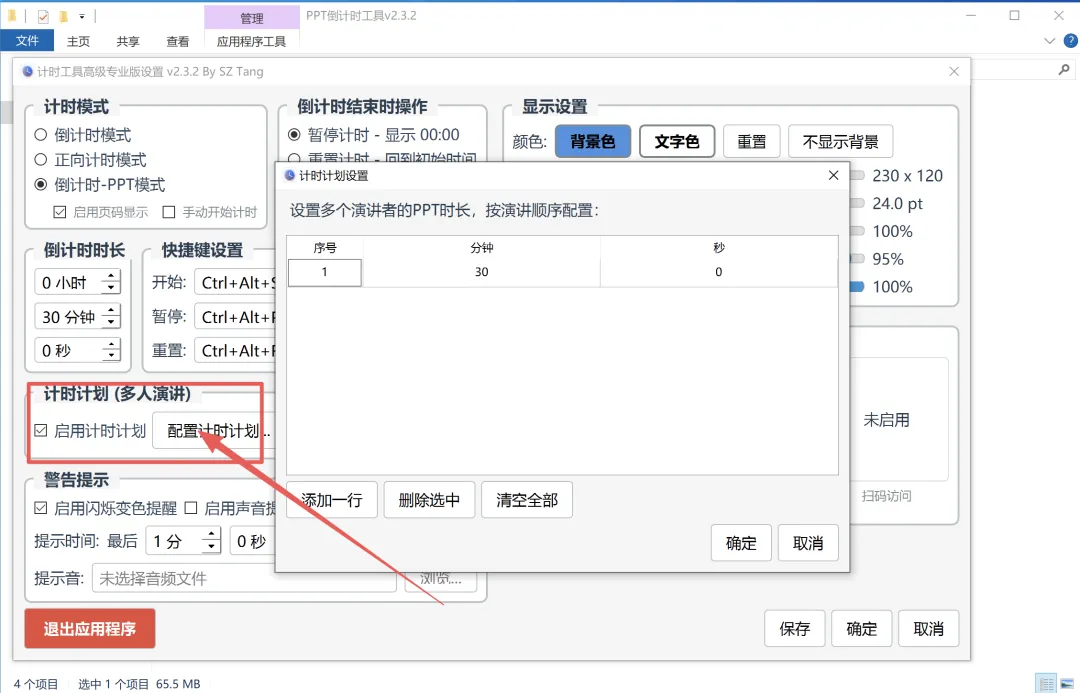Select row 1 in 序号 column
This screenshot has height=693, width=1080.
[324, 272]
